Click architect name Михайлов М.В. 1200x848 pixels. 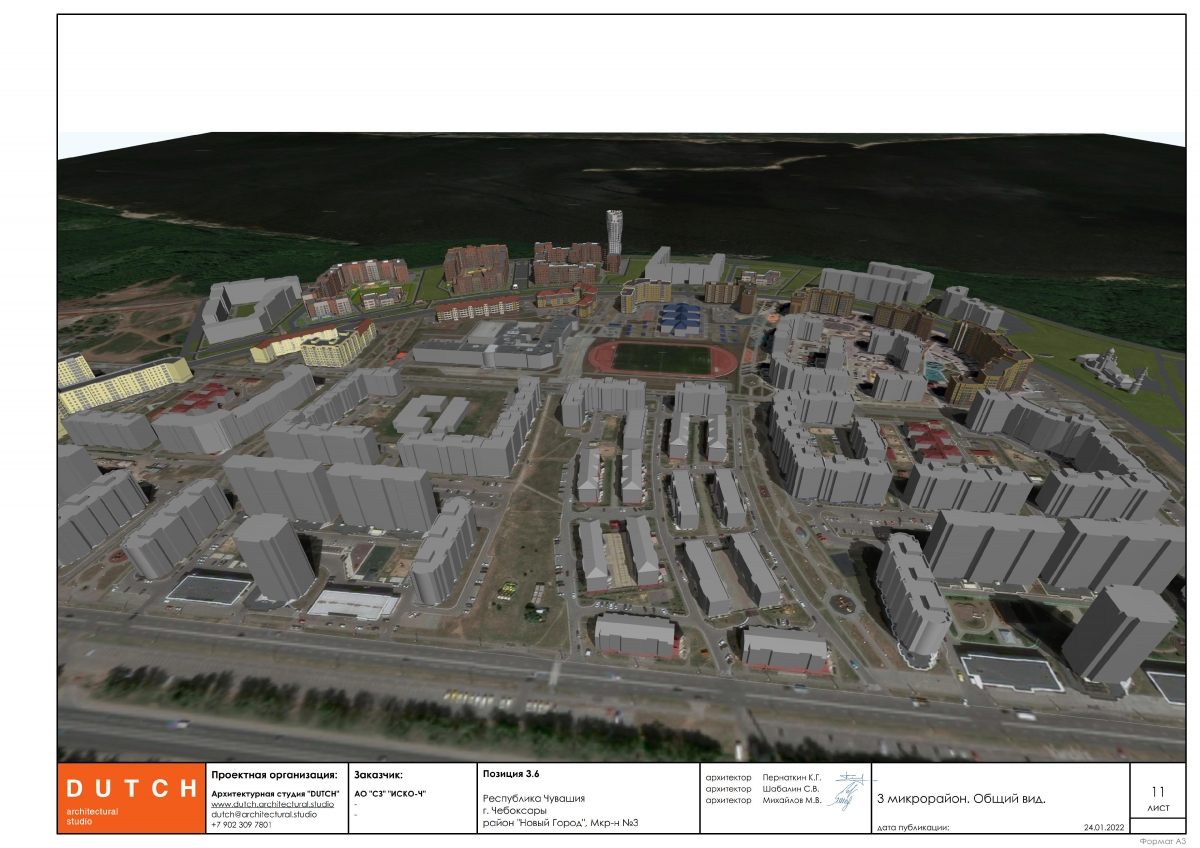[791, 800]
